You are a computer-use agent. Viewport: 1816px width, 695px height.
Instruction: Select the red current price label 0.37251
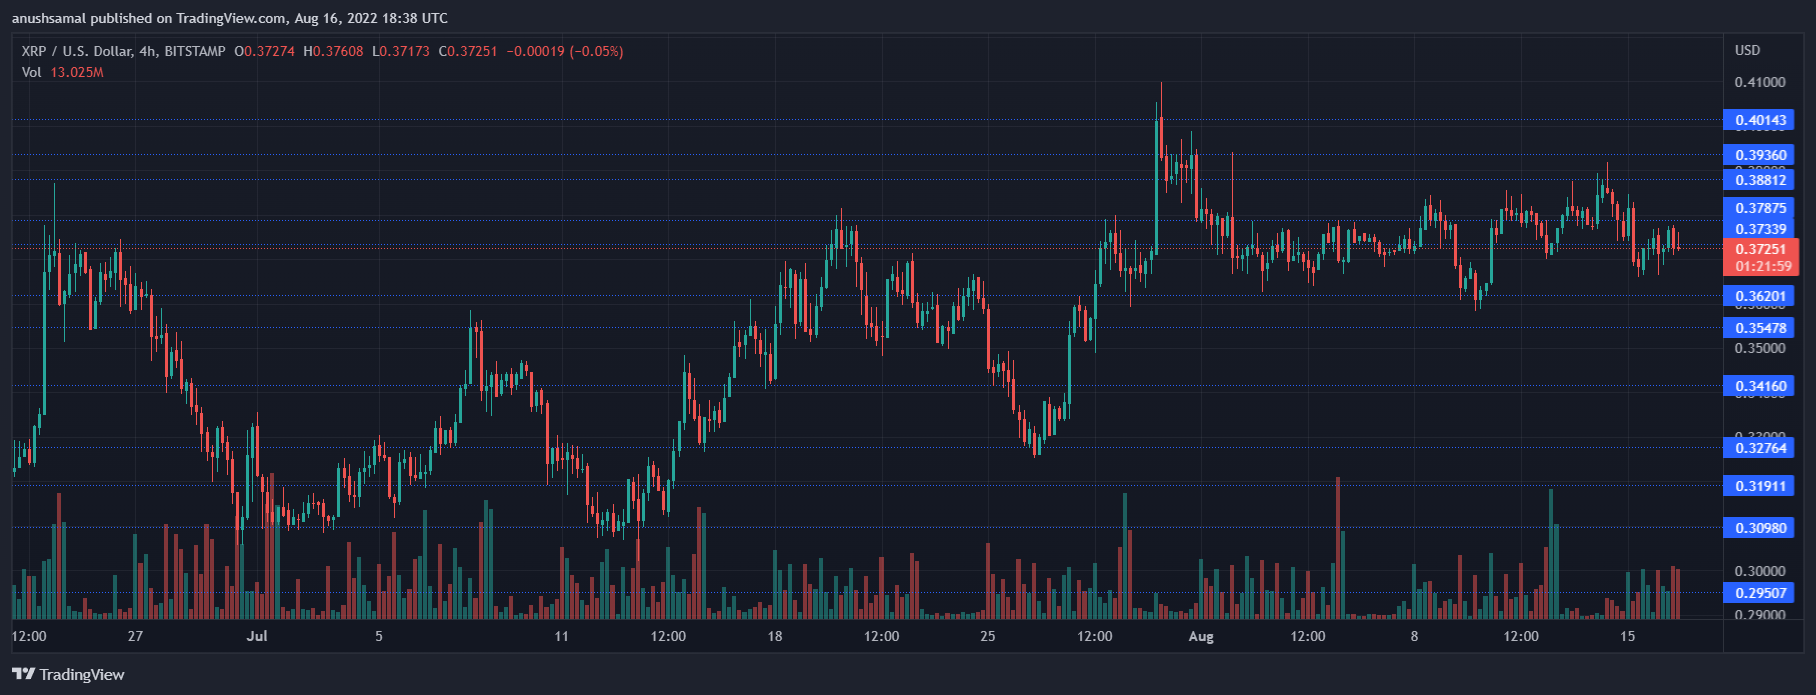point(1760,250)
